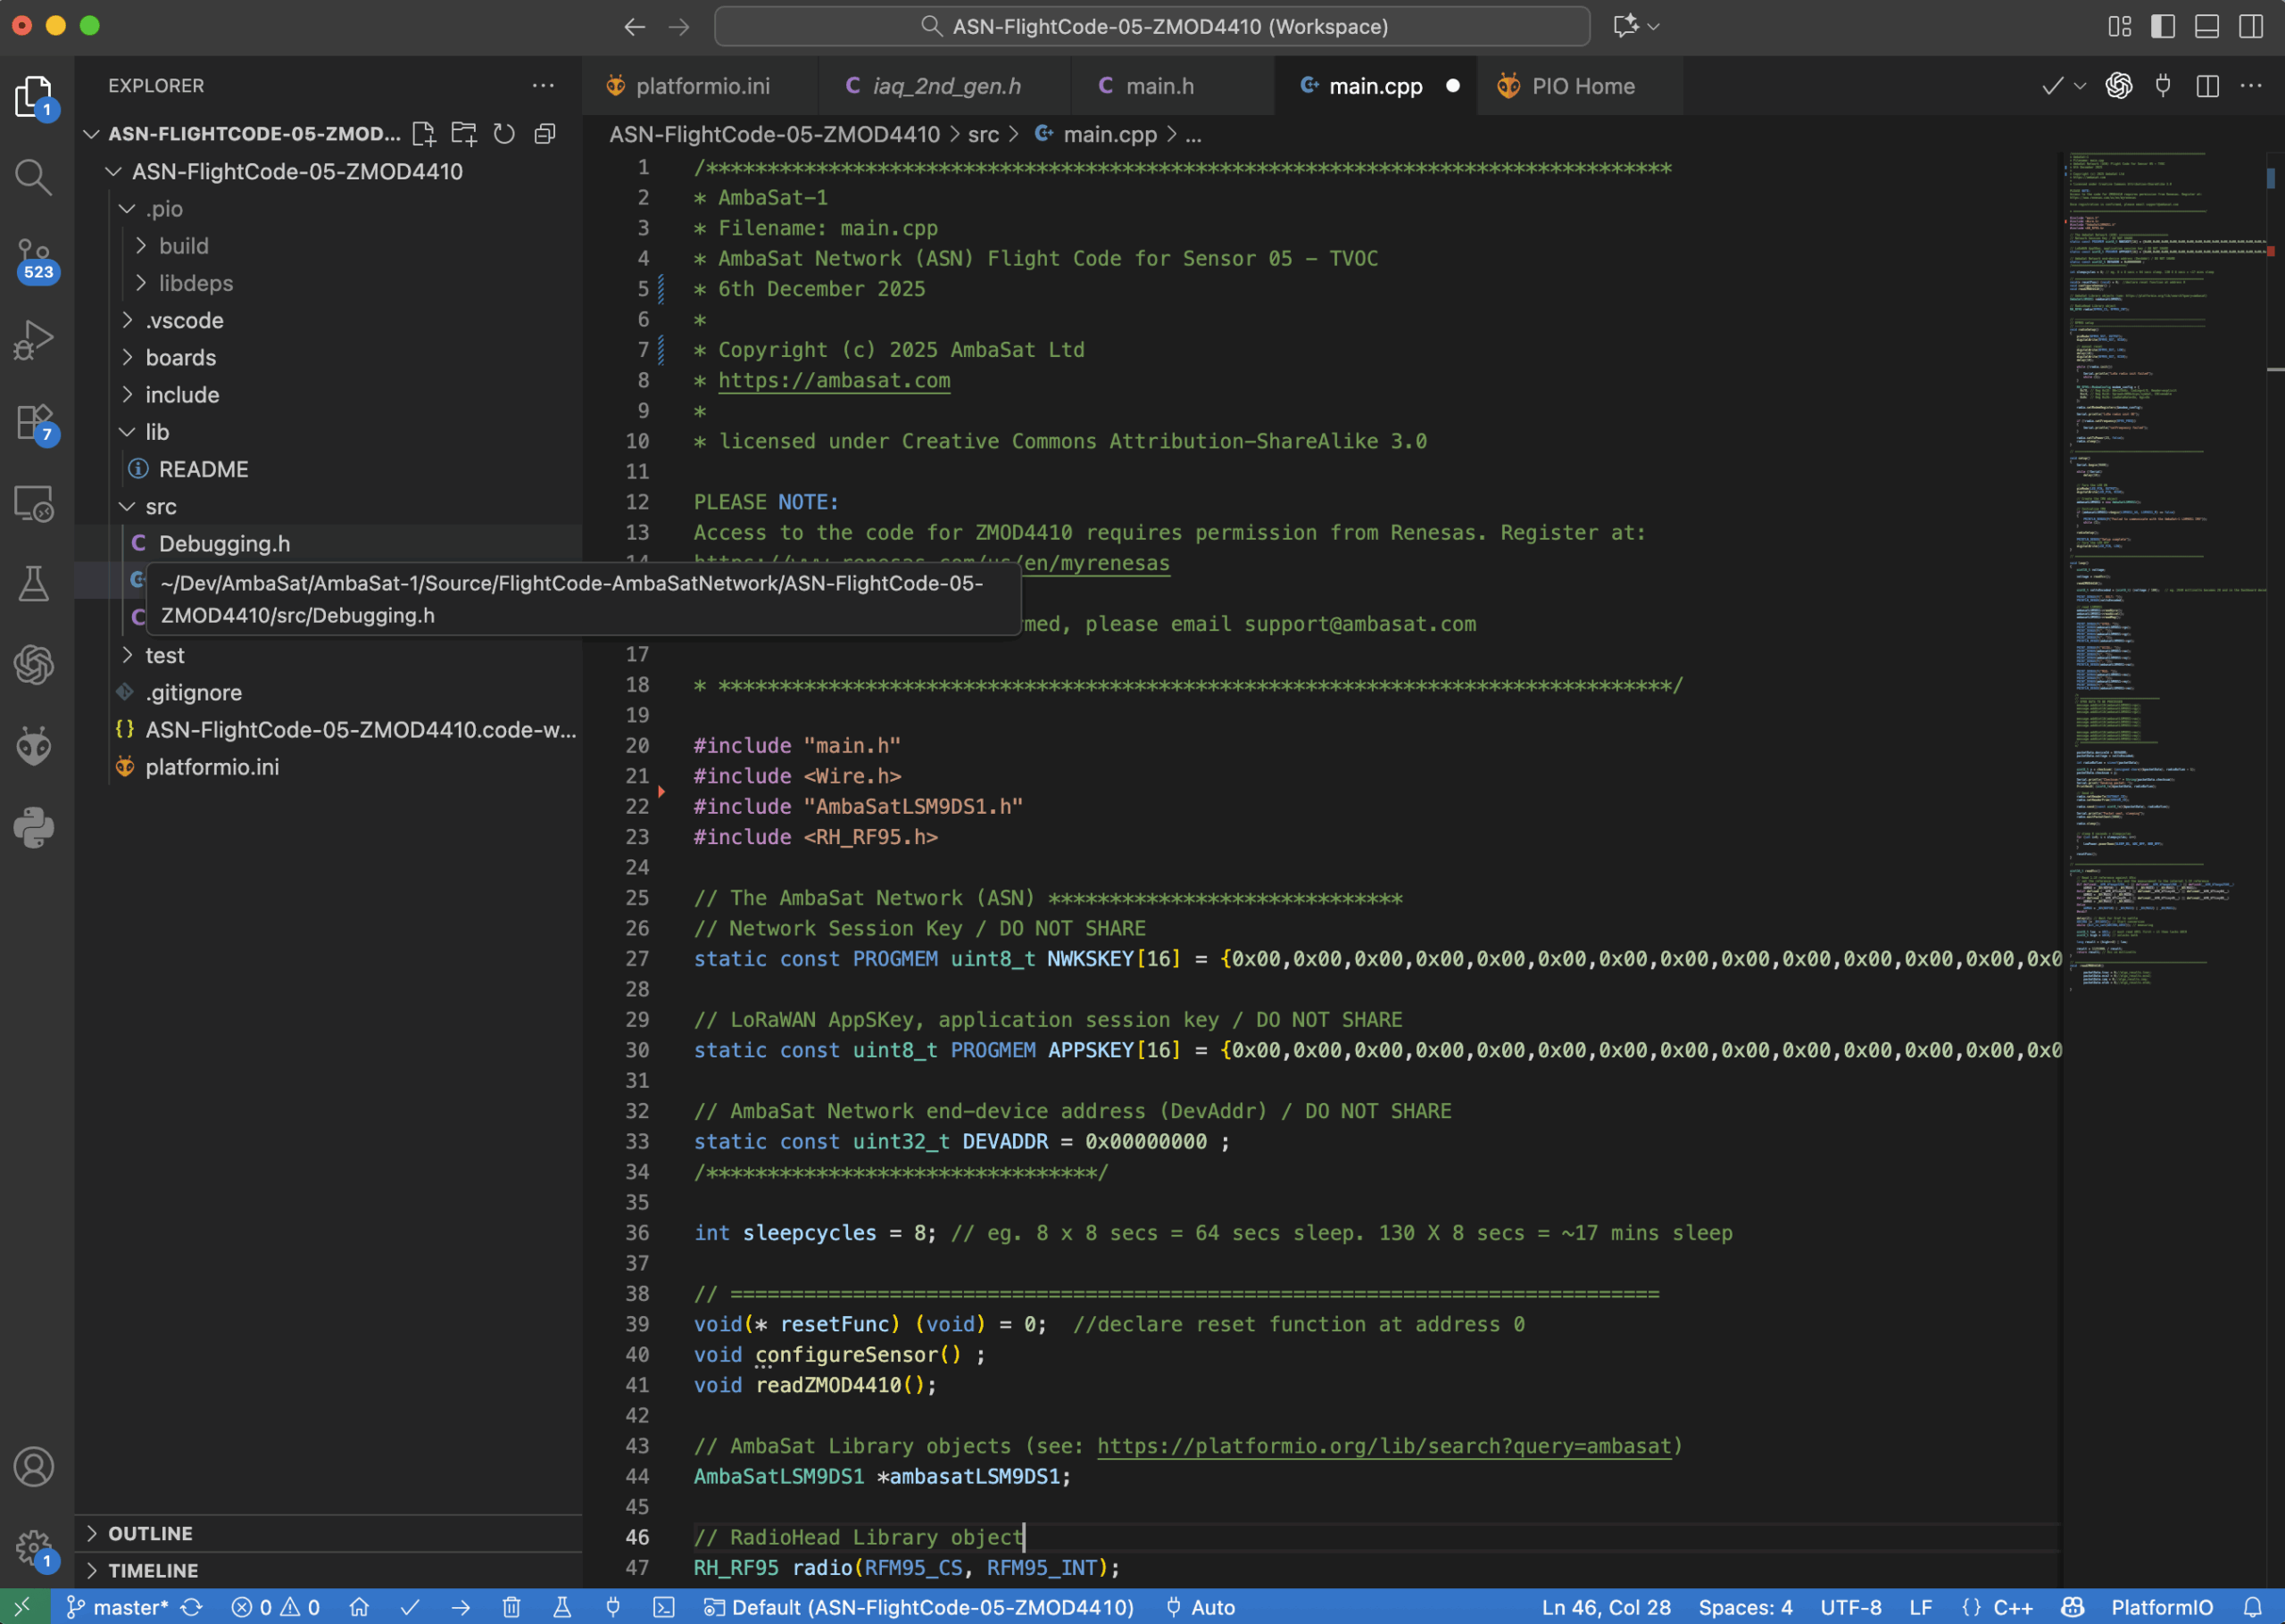Image resolution: width=2285 pixels, height=1624 pixels.
Task: Expand the OUTLINE section
Action: point(150,1533)
